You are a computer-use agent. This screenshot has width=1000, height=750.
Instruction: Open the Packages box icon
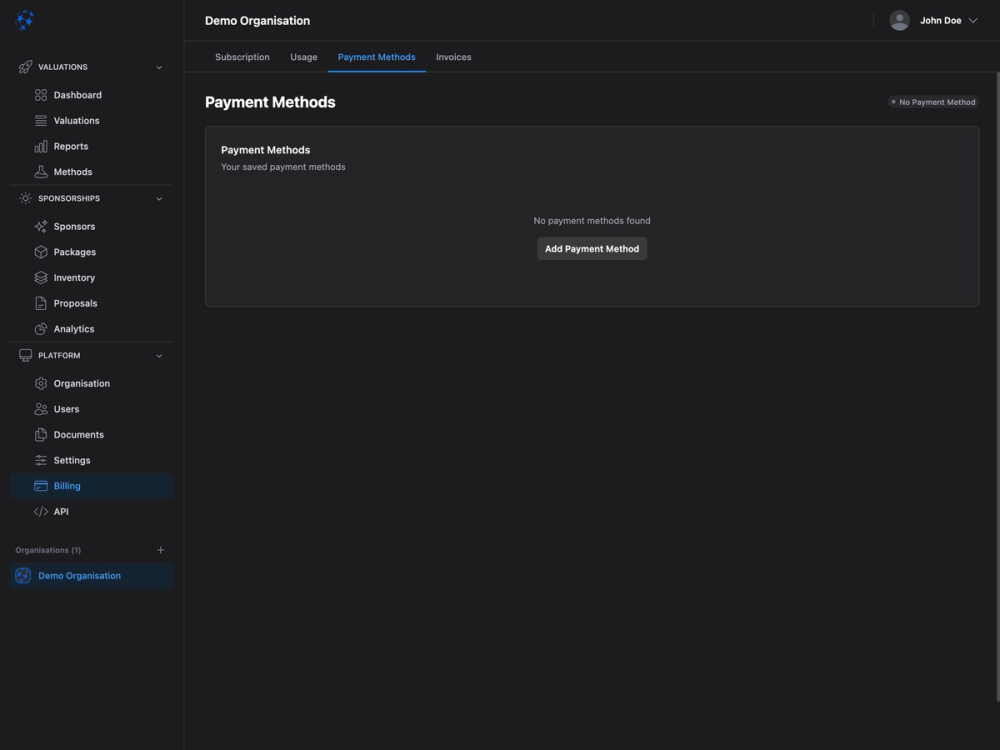click(x=40, y=252)
